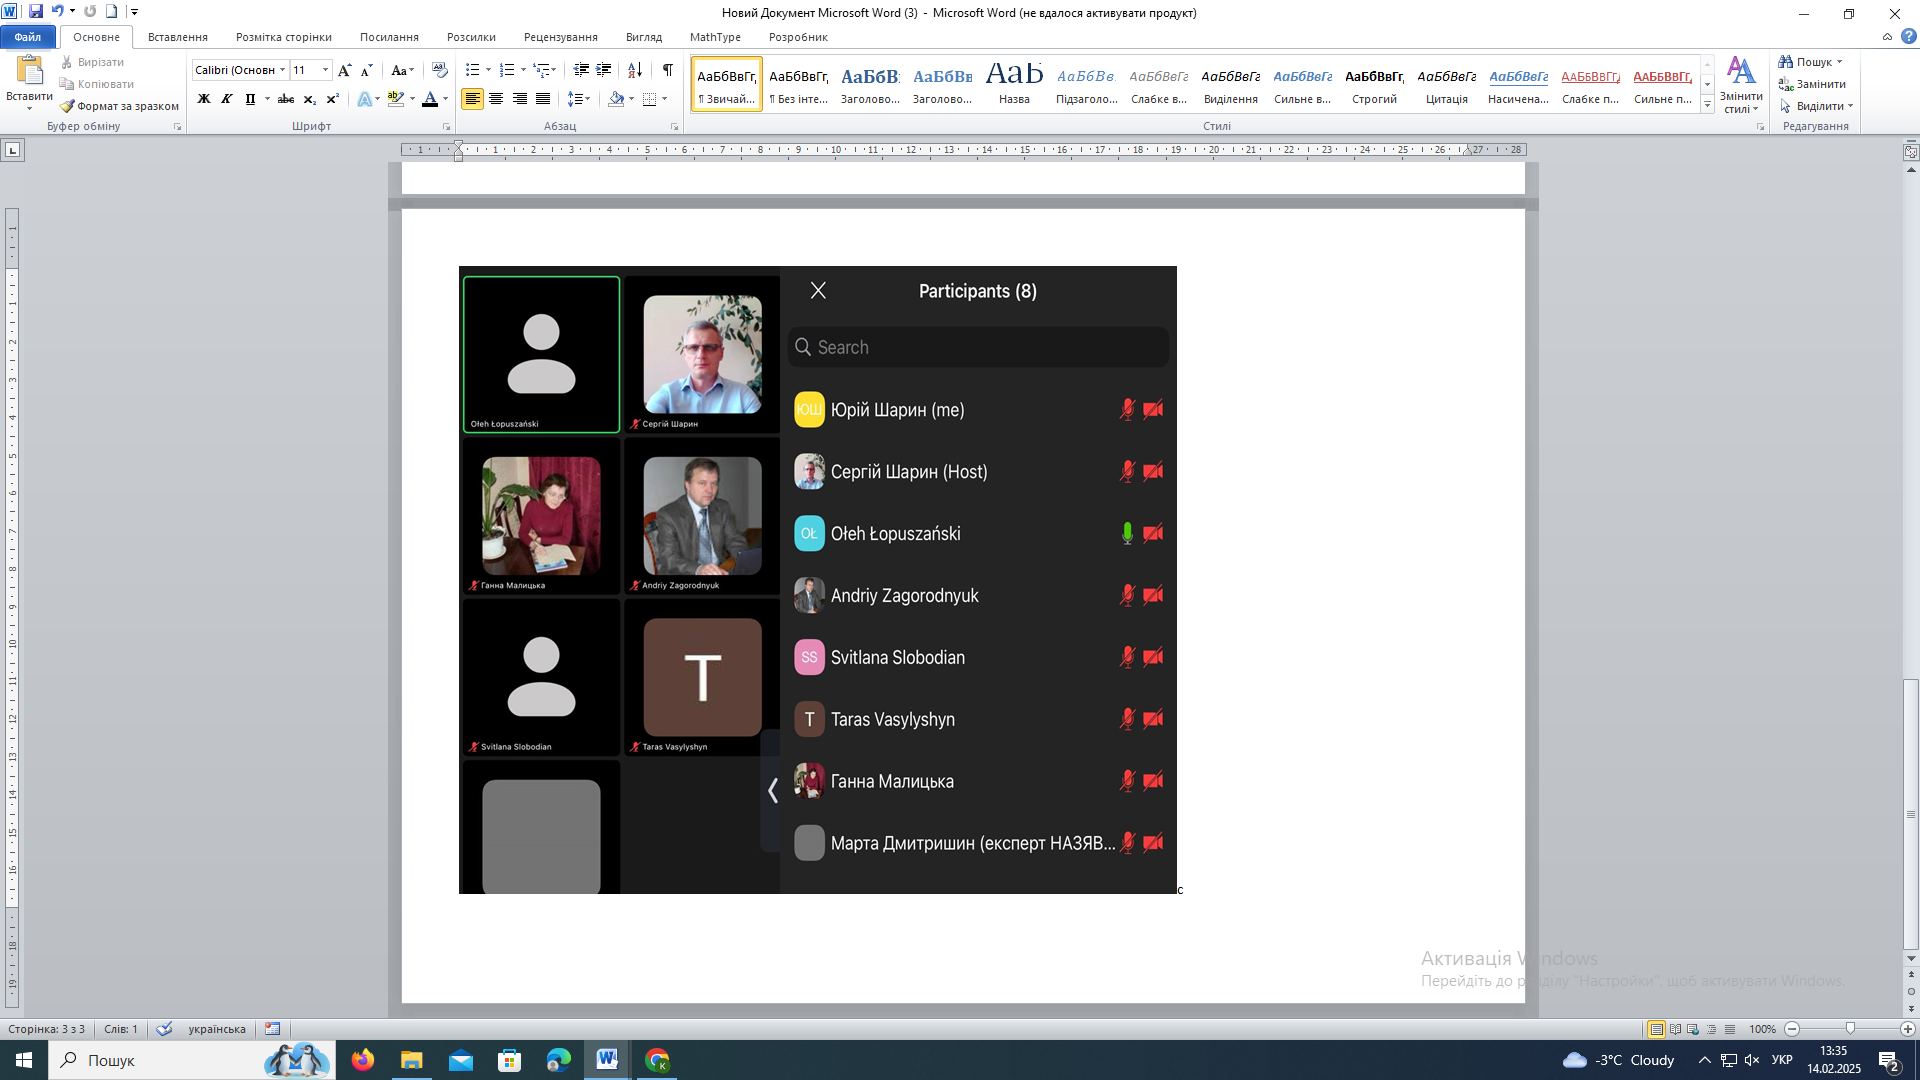This screenshot has width=1920, height=1080.
Task: Apply superscript formatting
Action: 332,99
